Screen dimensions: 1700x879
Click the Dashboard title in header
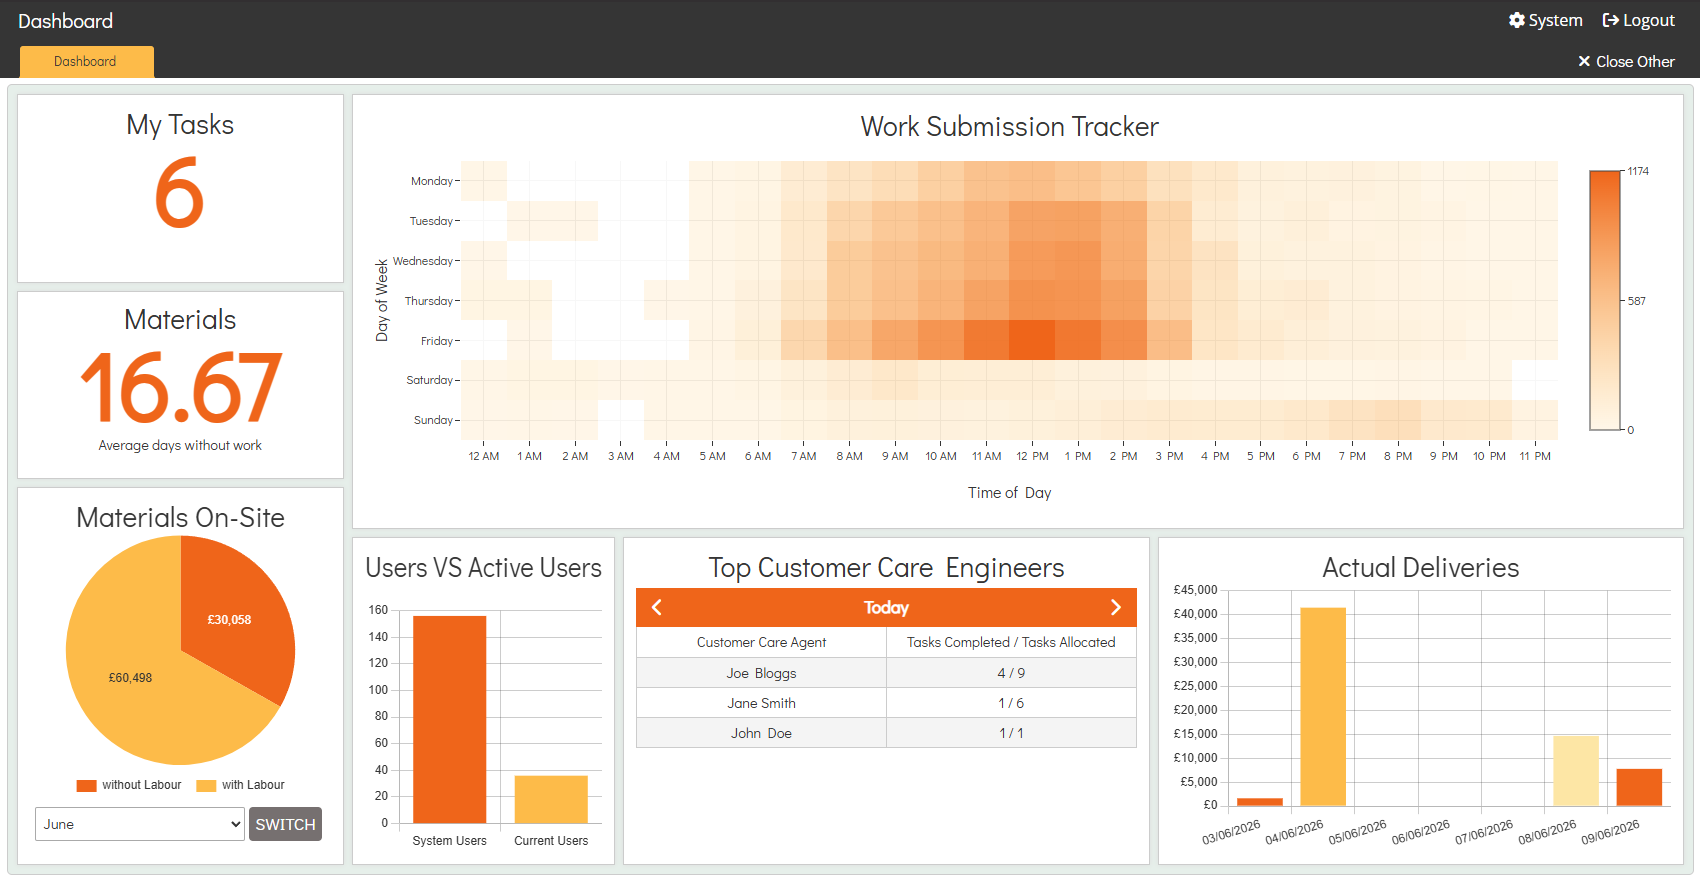(x=65, y=21)
